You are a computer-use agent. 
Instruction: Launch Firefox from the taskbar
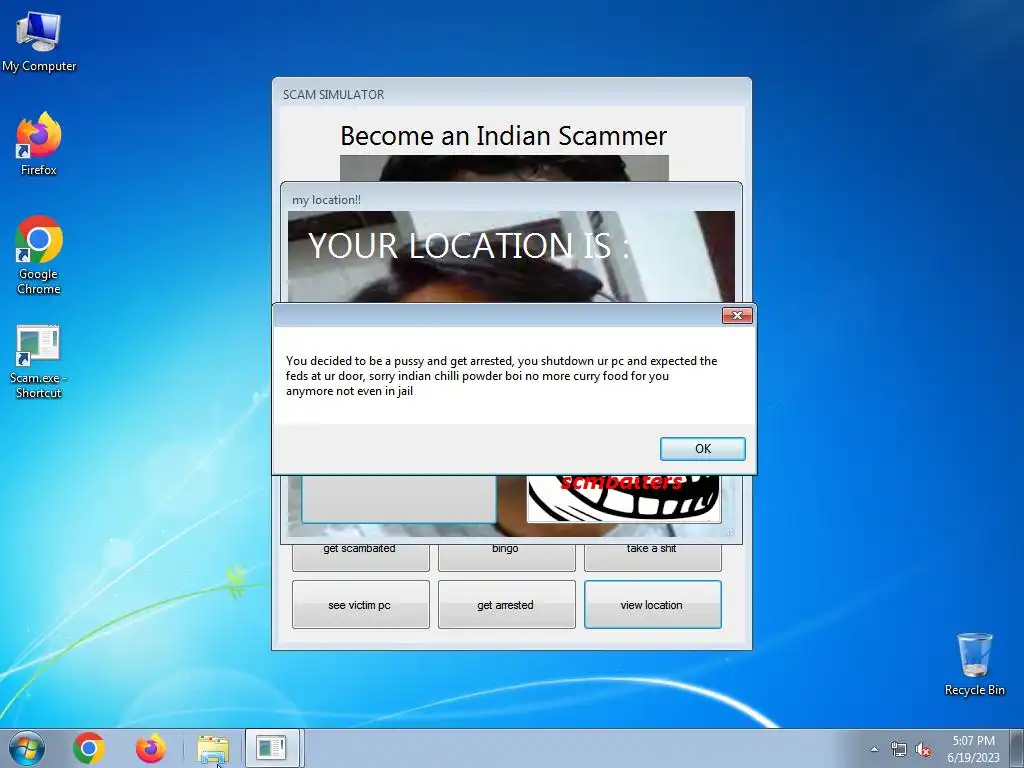150,748
